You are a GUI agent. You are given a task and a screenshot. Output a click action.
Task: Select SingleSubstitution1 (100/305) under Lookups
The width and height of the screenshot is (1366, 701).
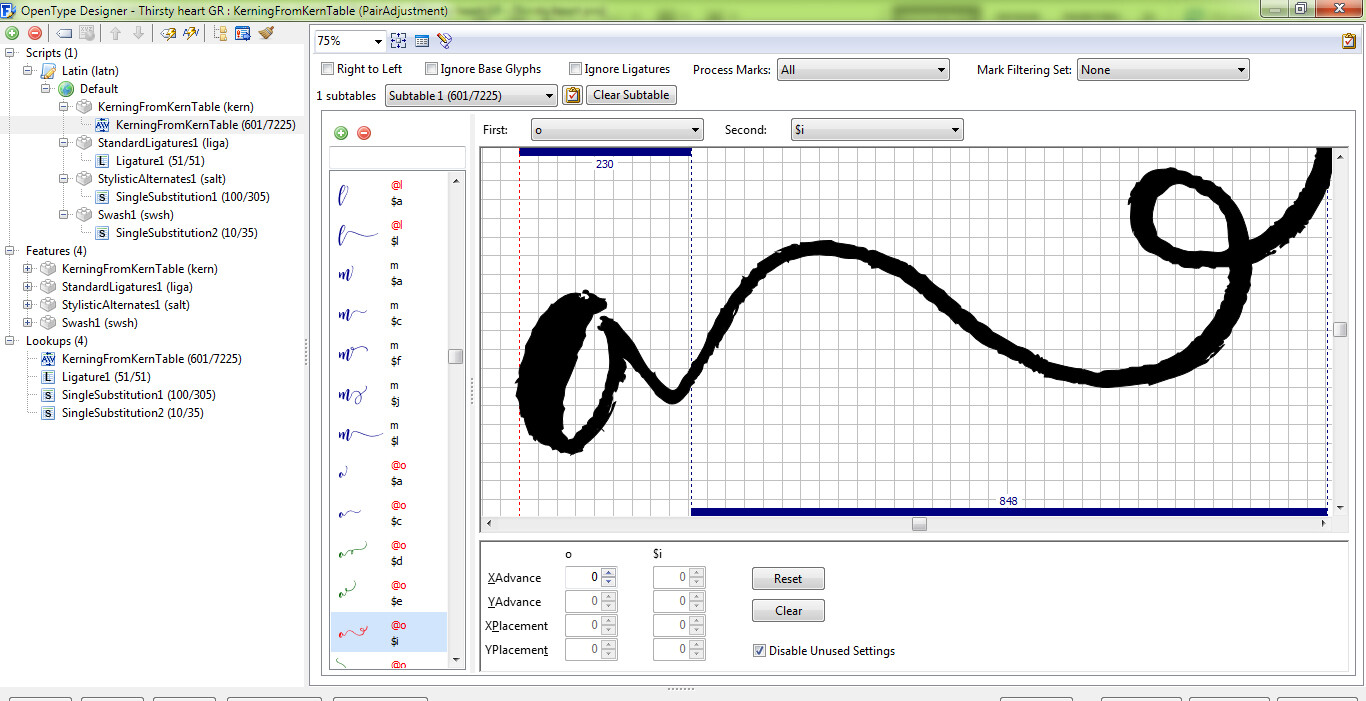[138, 395]
